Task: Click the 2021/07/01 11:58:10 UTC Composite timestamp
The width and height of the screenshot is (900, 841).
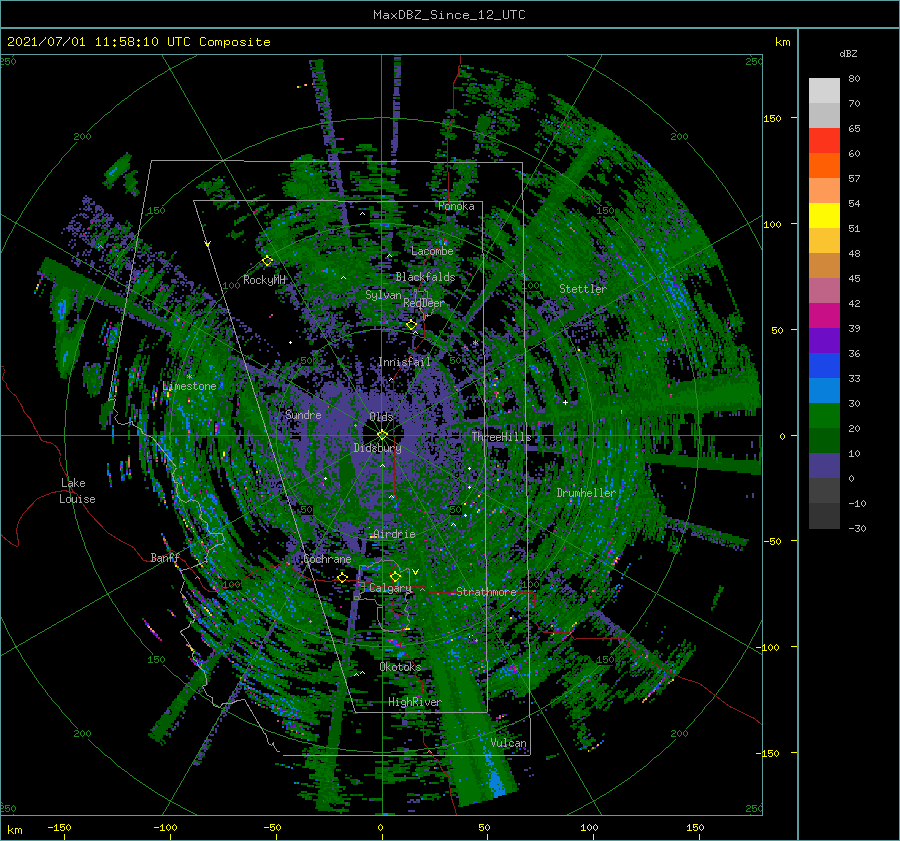Action: coord(138,42)
